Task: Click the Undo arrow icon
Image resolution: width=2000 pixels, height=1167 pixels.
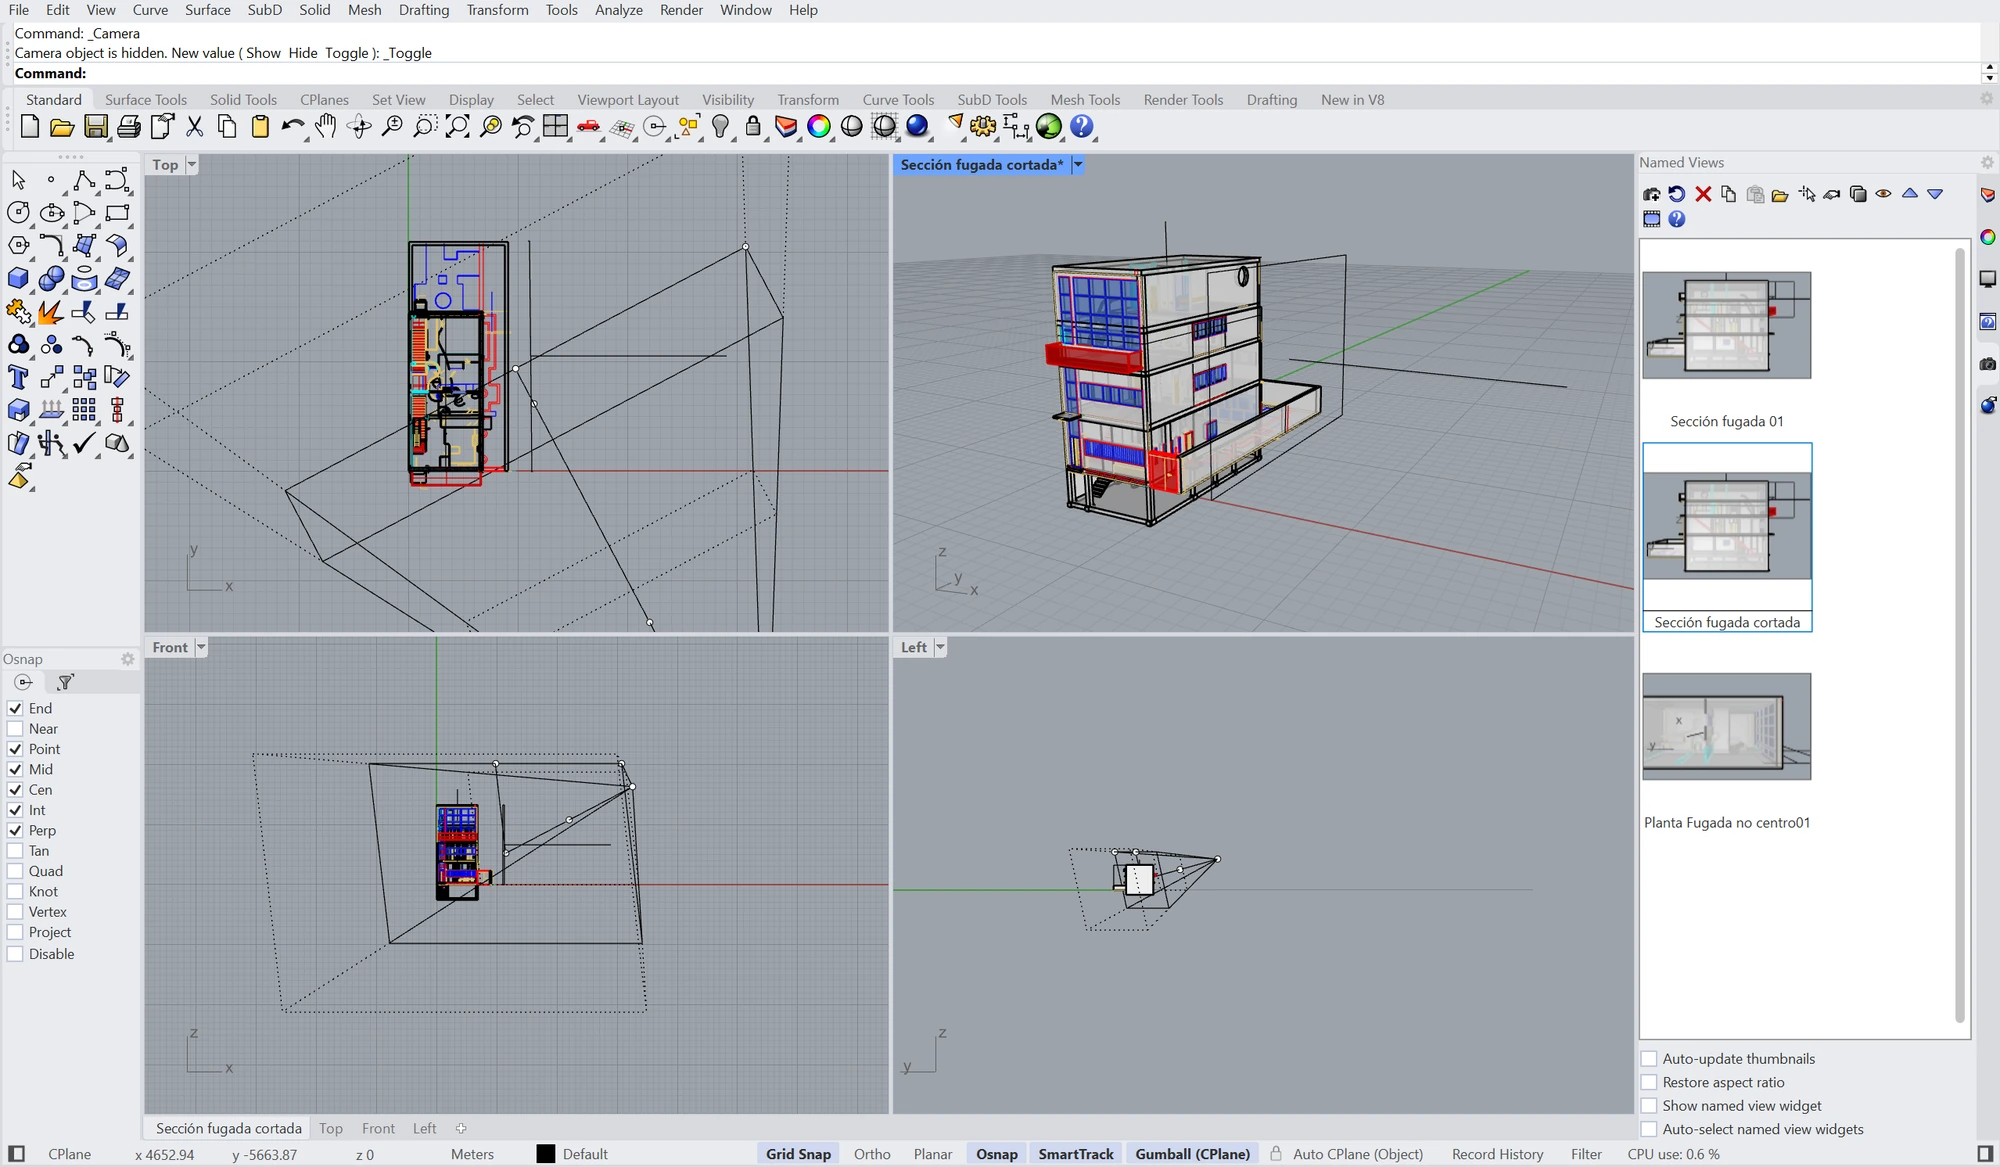Action: (293, 127)
